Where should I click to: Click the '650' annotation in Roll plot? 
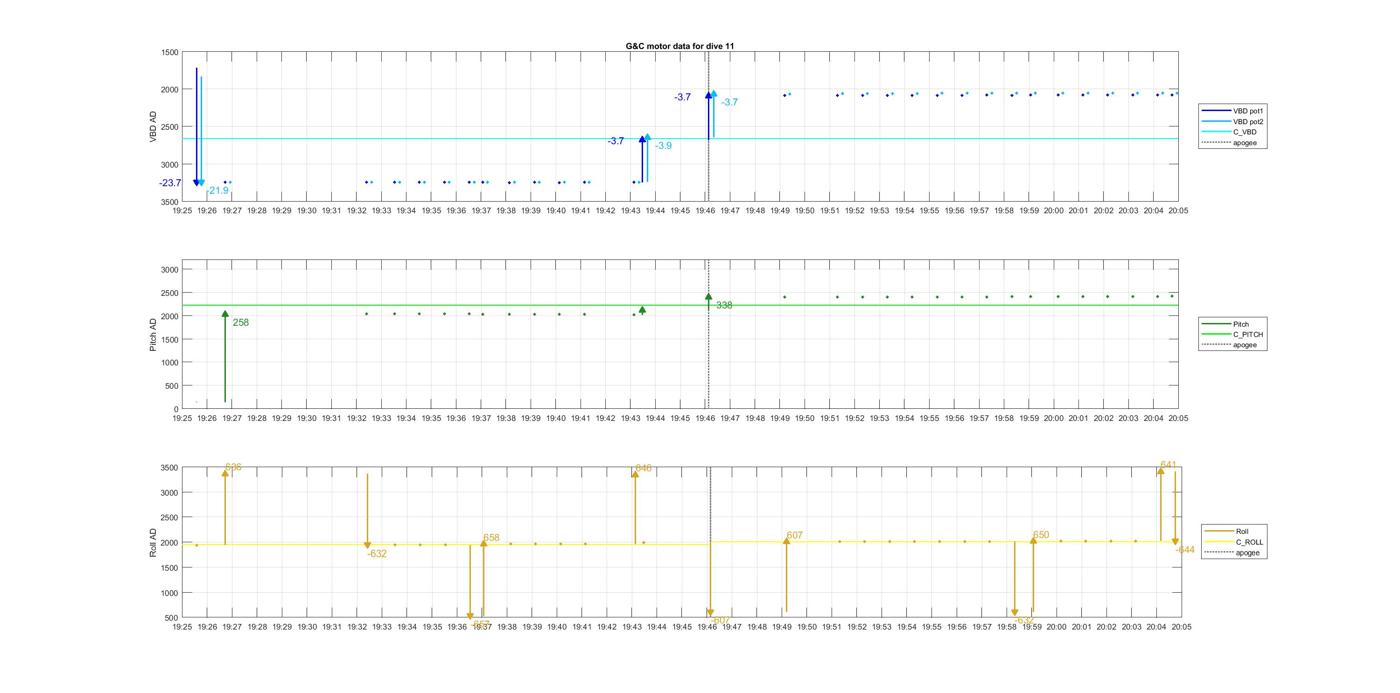[x=1041, y=535]
